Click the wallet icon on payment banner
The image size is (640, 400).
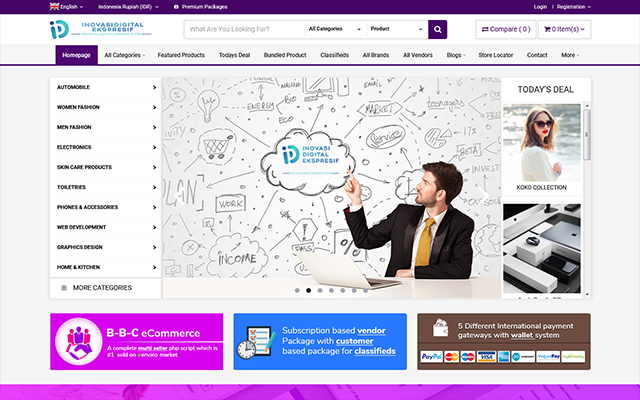[x=438, y=329]
